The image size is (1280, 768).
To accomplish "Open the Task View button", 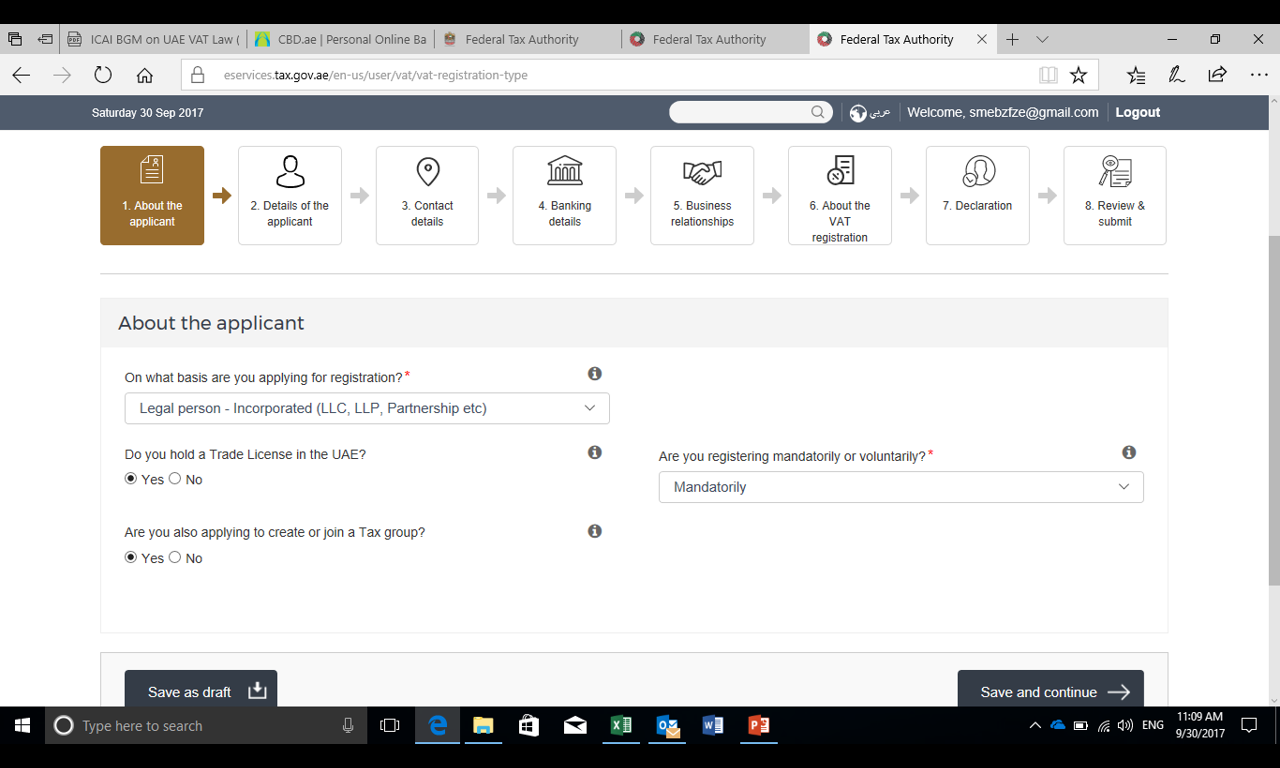I will (x=390, y=726).
